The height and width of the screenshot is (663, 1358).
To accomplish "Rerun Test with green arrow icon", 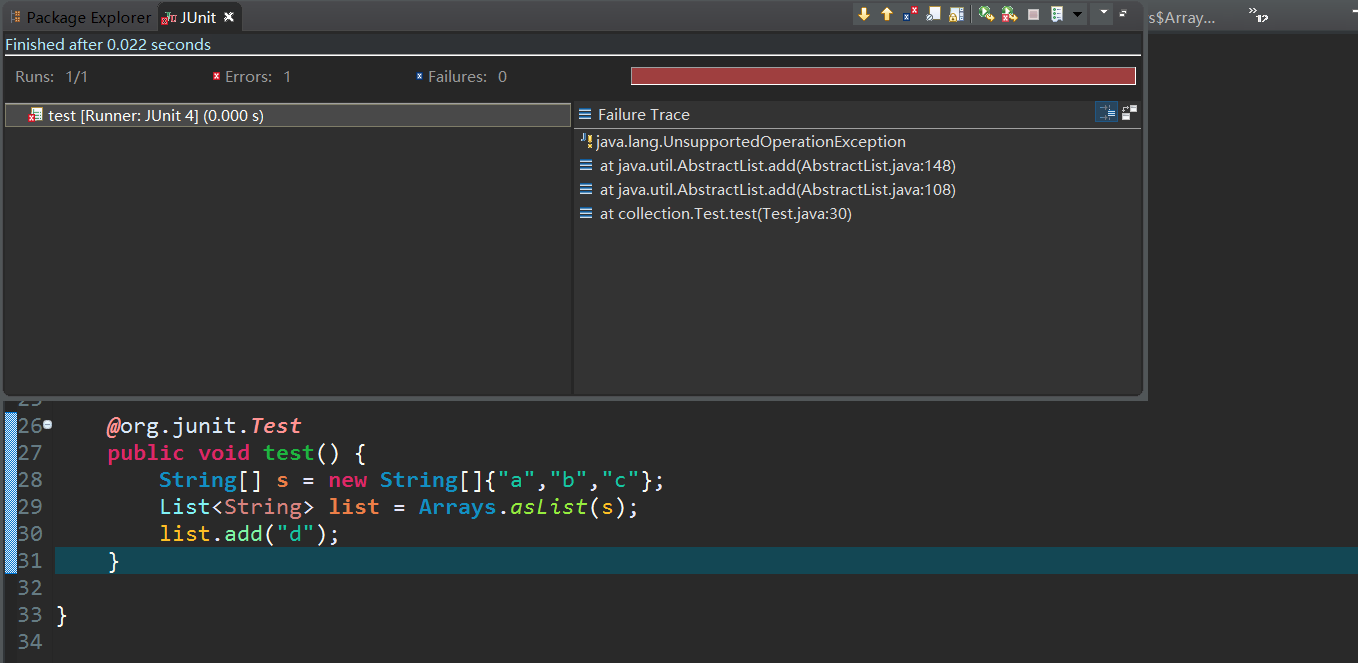I will coord(986,14).
